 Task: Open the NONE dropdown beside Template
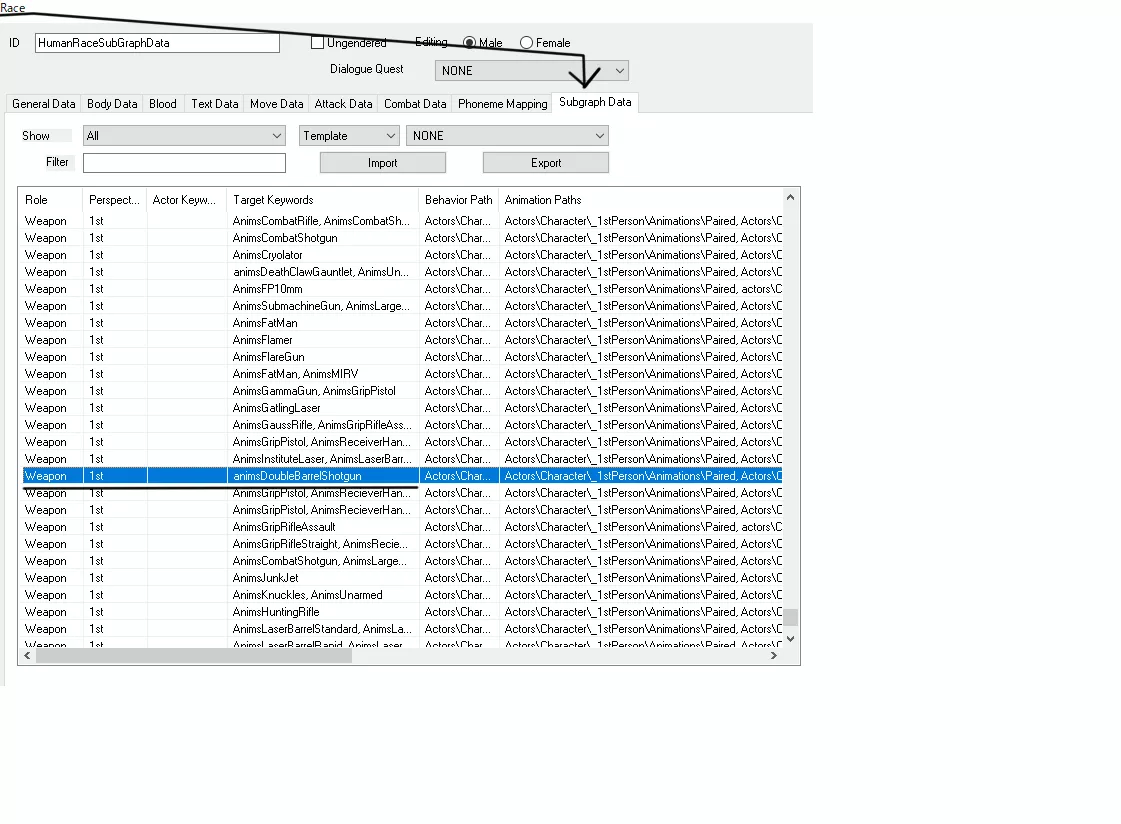point(508,136)
